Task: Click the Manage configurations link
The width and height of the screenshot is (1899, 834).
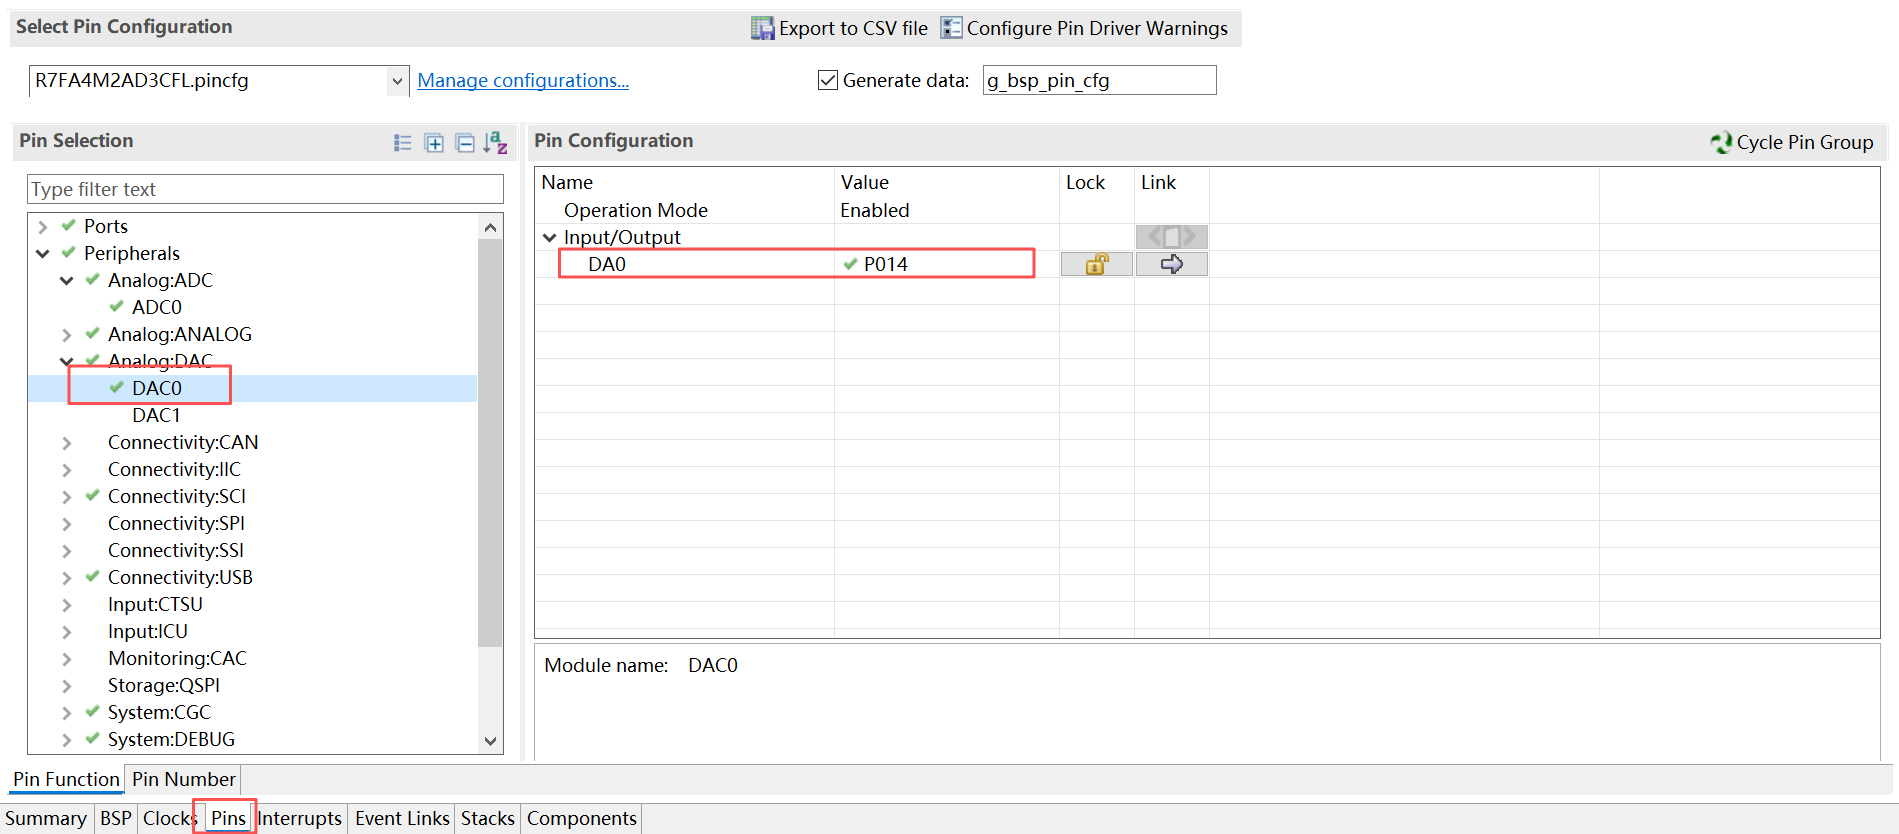Action: pos(523,81)
